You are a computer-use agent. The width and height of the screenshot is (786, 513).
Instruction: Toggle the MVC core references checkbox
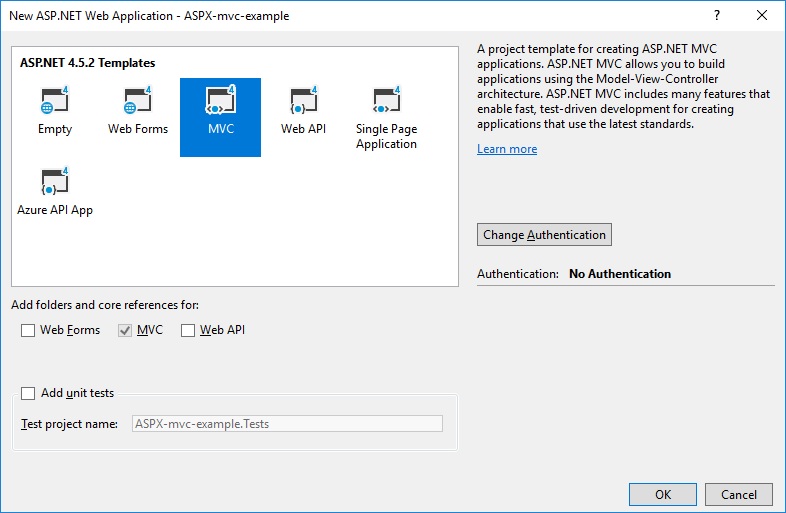click(x=126, y=330)
